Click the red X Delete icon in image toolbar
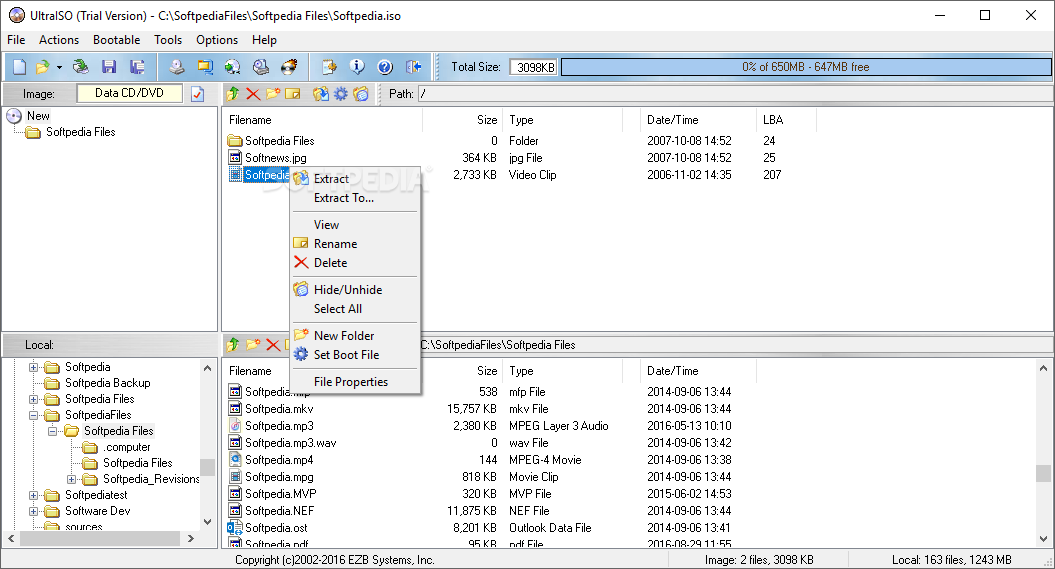Viewport: 1055px width, 569px height. click(253, 93)
